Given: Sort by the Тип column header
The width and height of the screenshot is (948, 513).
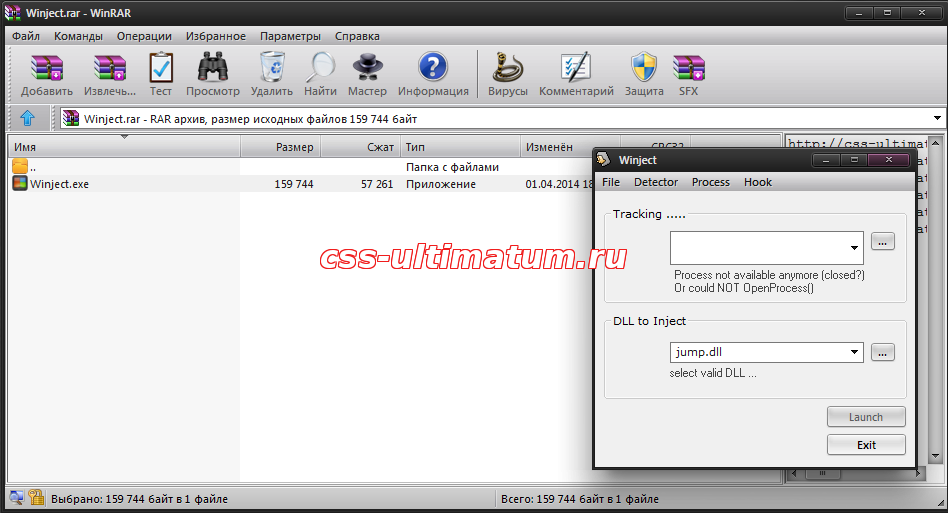Looking at the screenshot, I should [460, 147].
